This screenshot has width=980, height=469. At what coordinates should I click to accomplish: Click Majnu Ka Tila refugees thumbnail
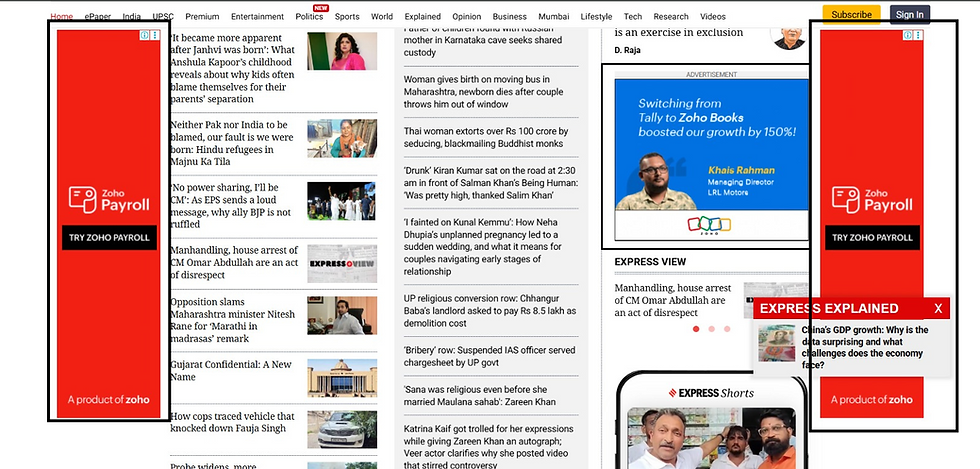(x=342, y=138)
